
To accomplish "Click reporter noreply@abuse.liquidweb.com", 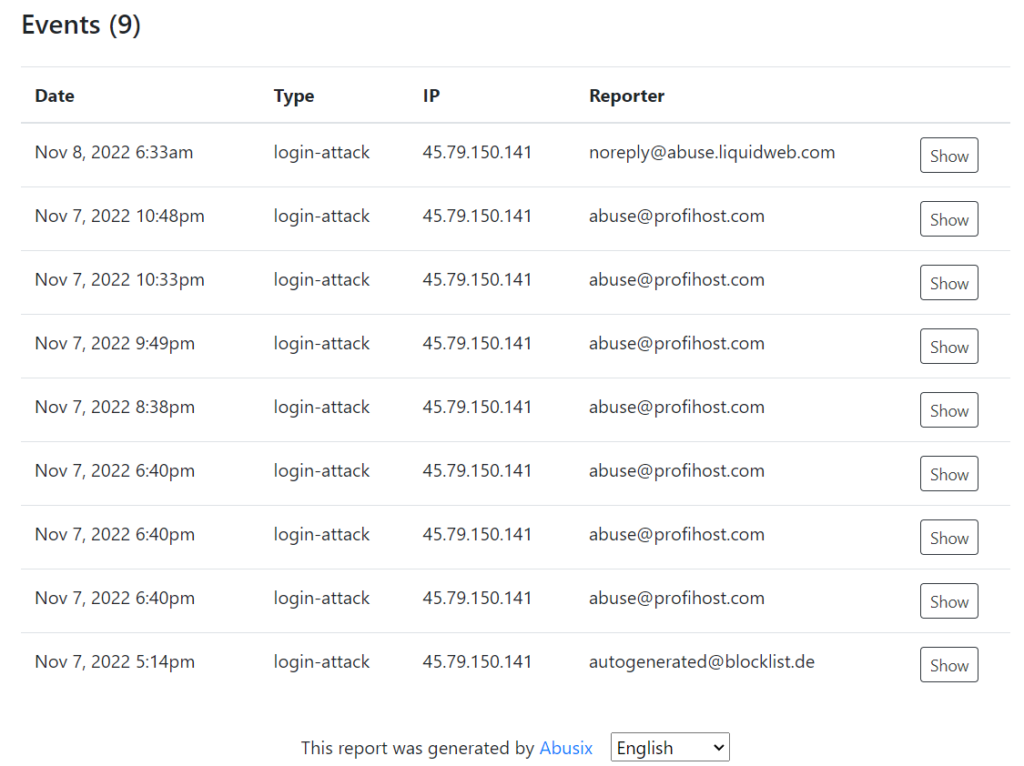I will click(x=712, y=152).
